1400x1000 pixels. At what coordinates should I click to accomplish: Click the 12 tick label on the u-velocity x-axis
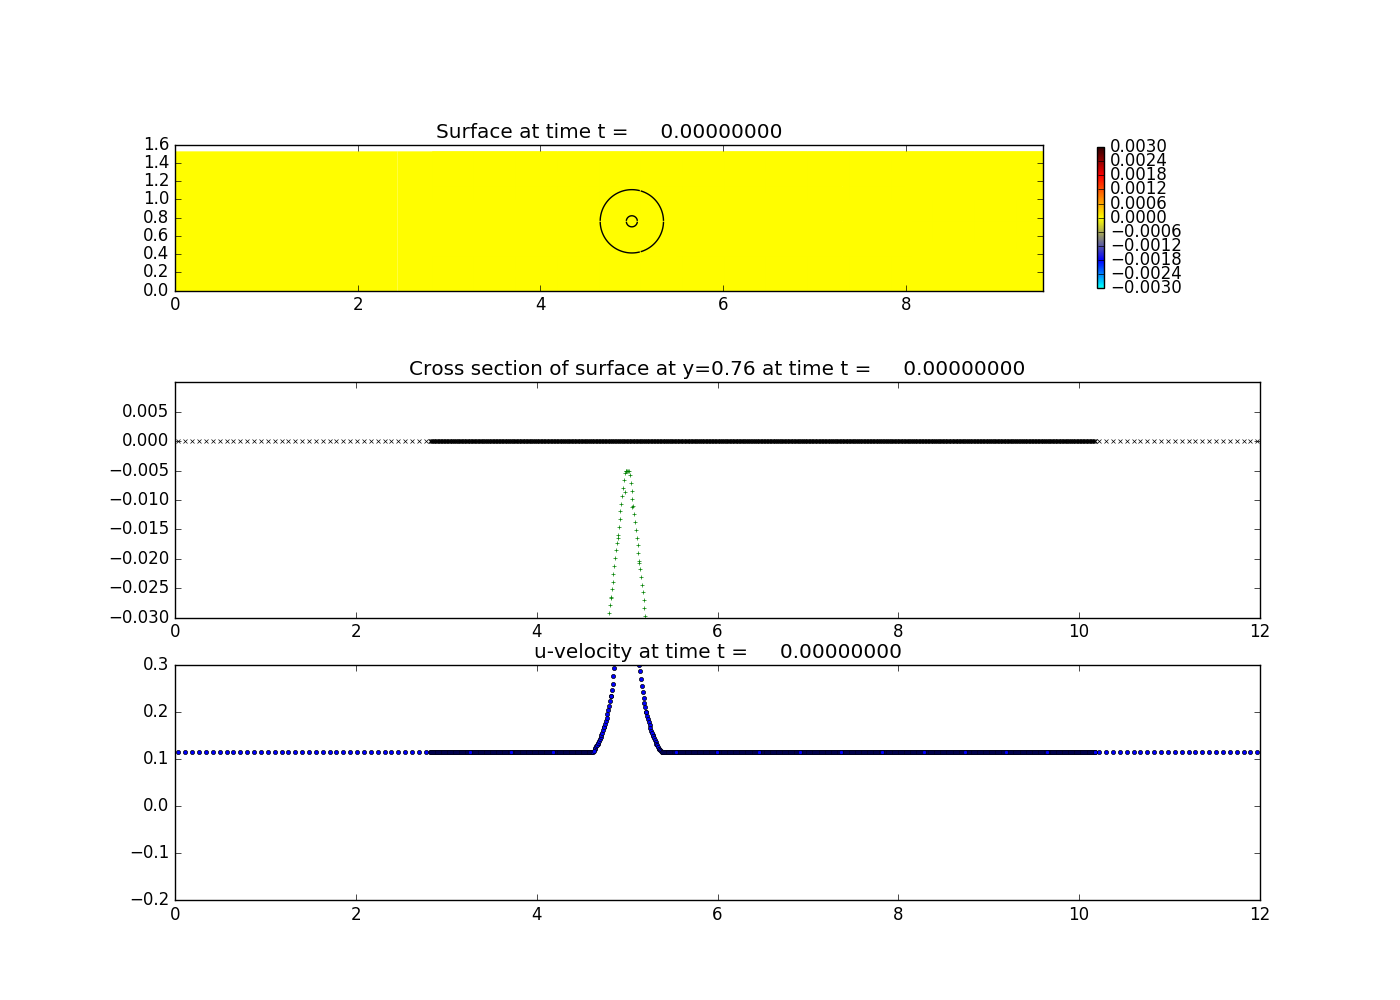[1260, 913]
